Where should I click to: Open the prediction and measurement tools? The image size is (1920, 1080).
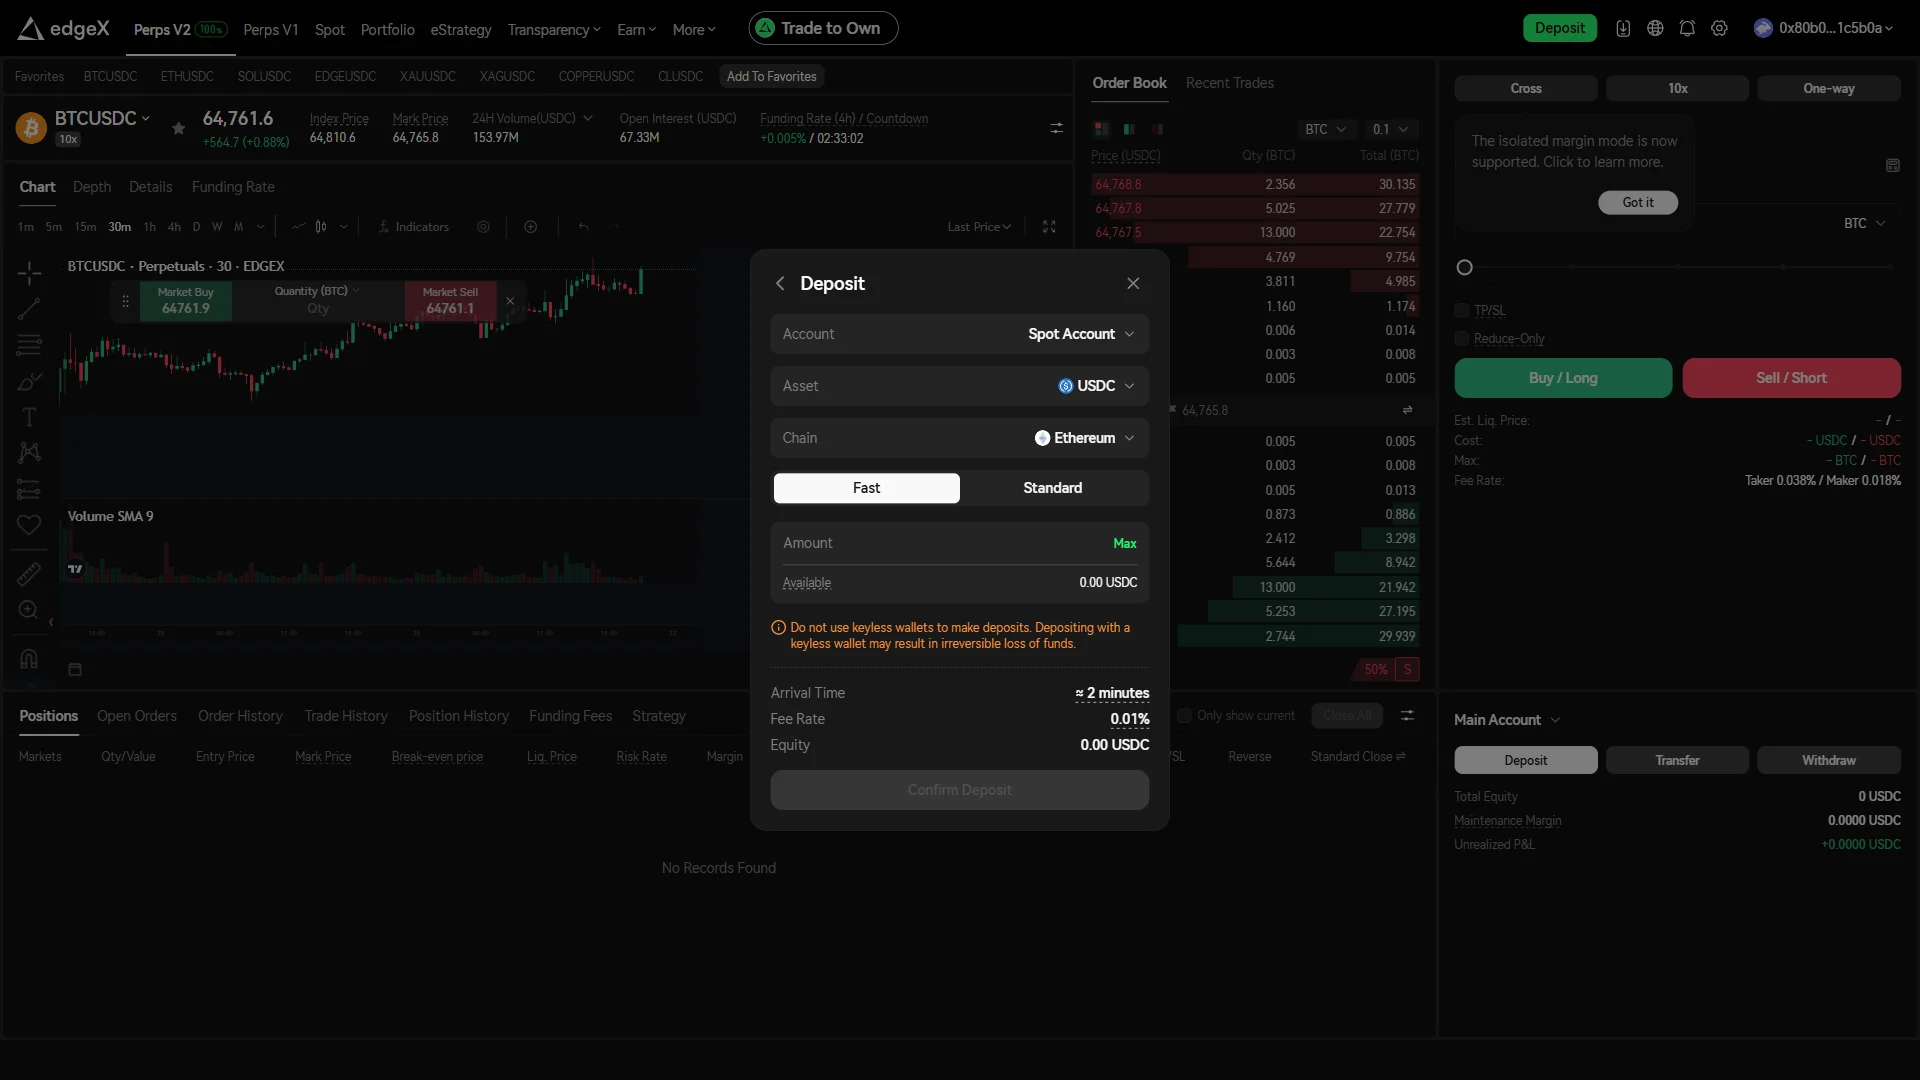point(29,490)
